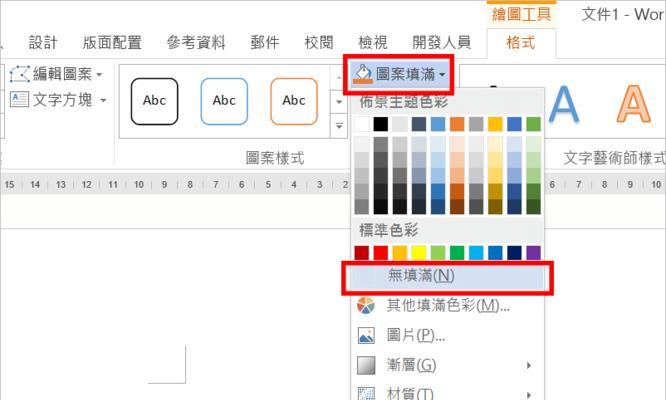Open the 圖案填滿 dropdown arrow
Screen dimensions: 666x400
click(442, 75)
